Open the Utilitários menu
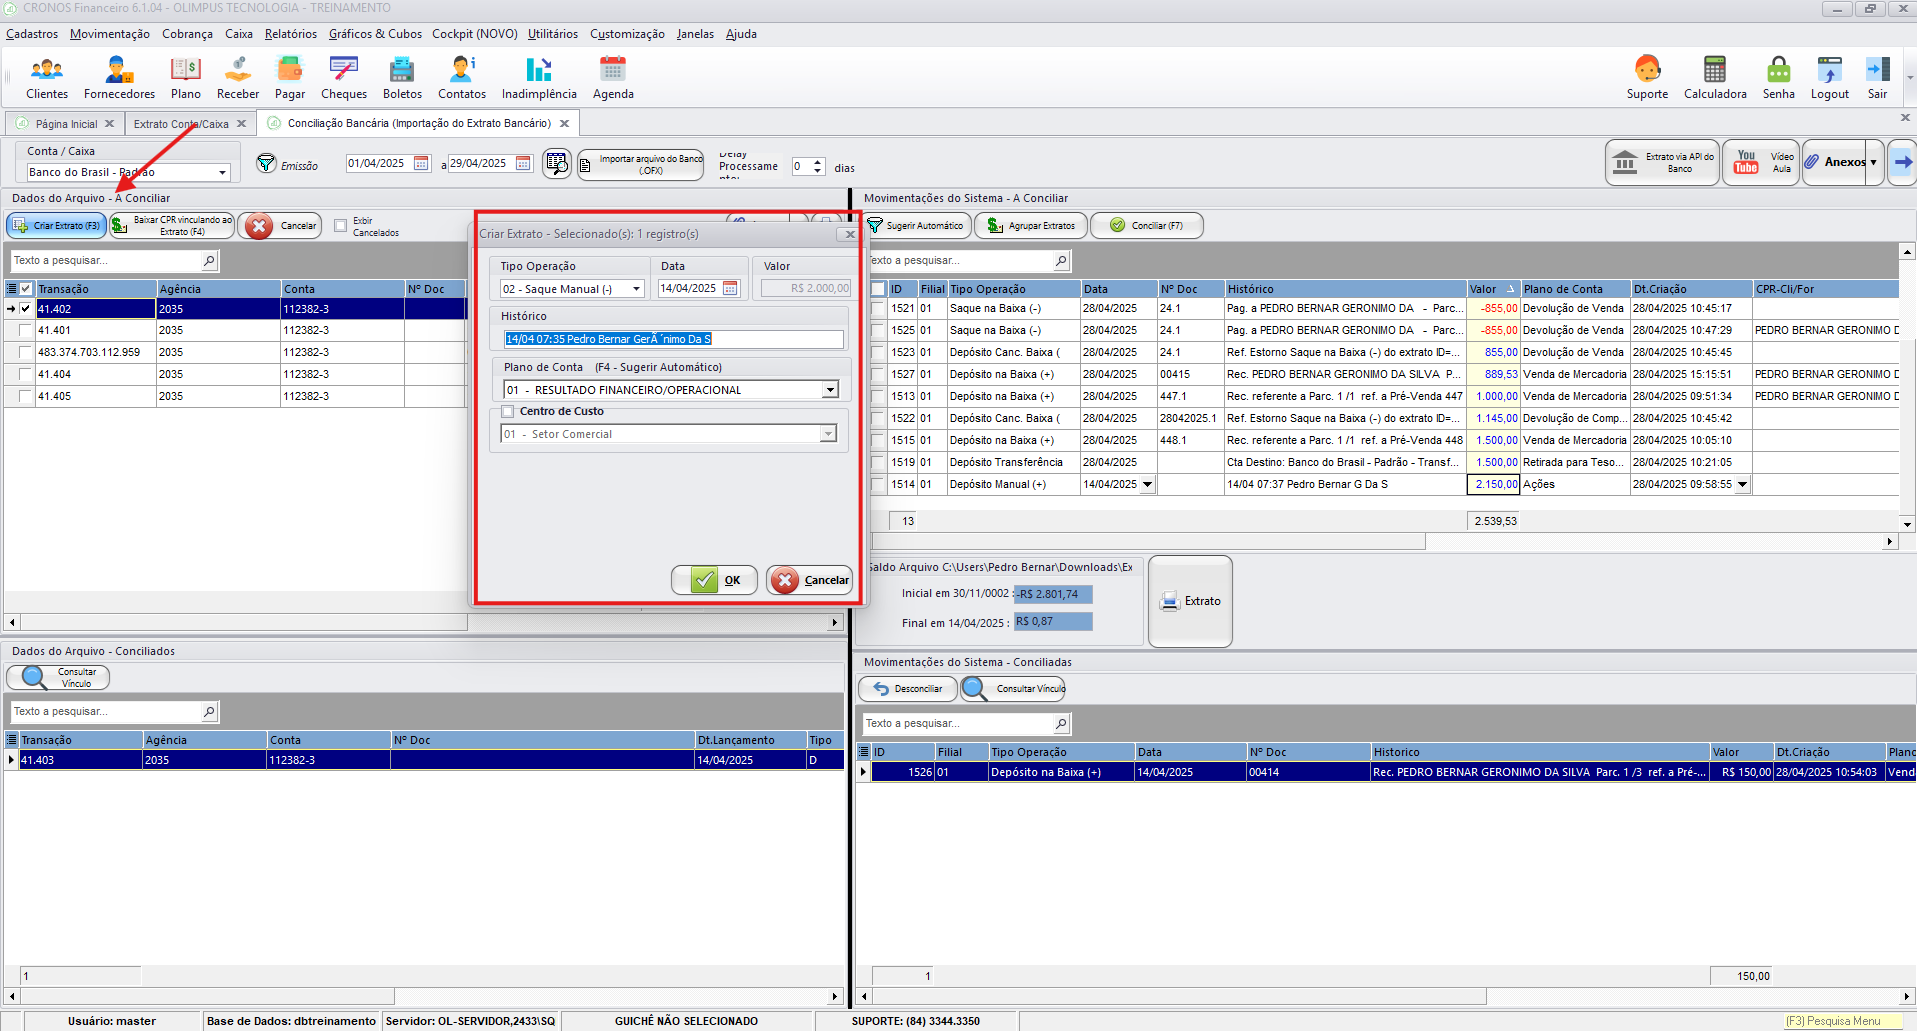The image size is (1917, 1031). pyautogui.click(x=553, y=34)
